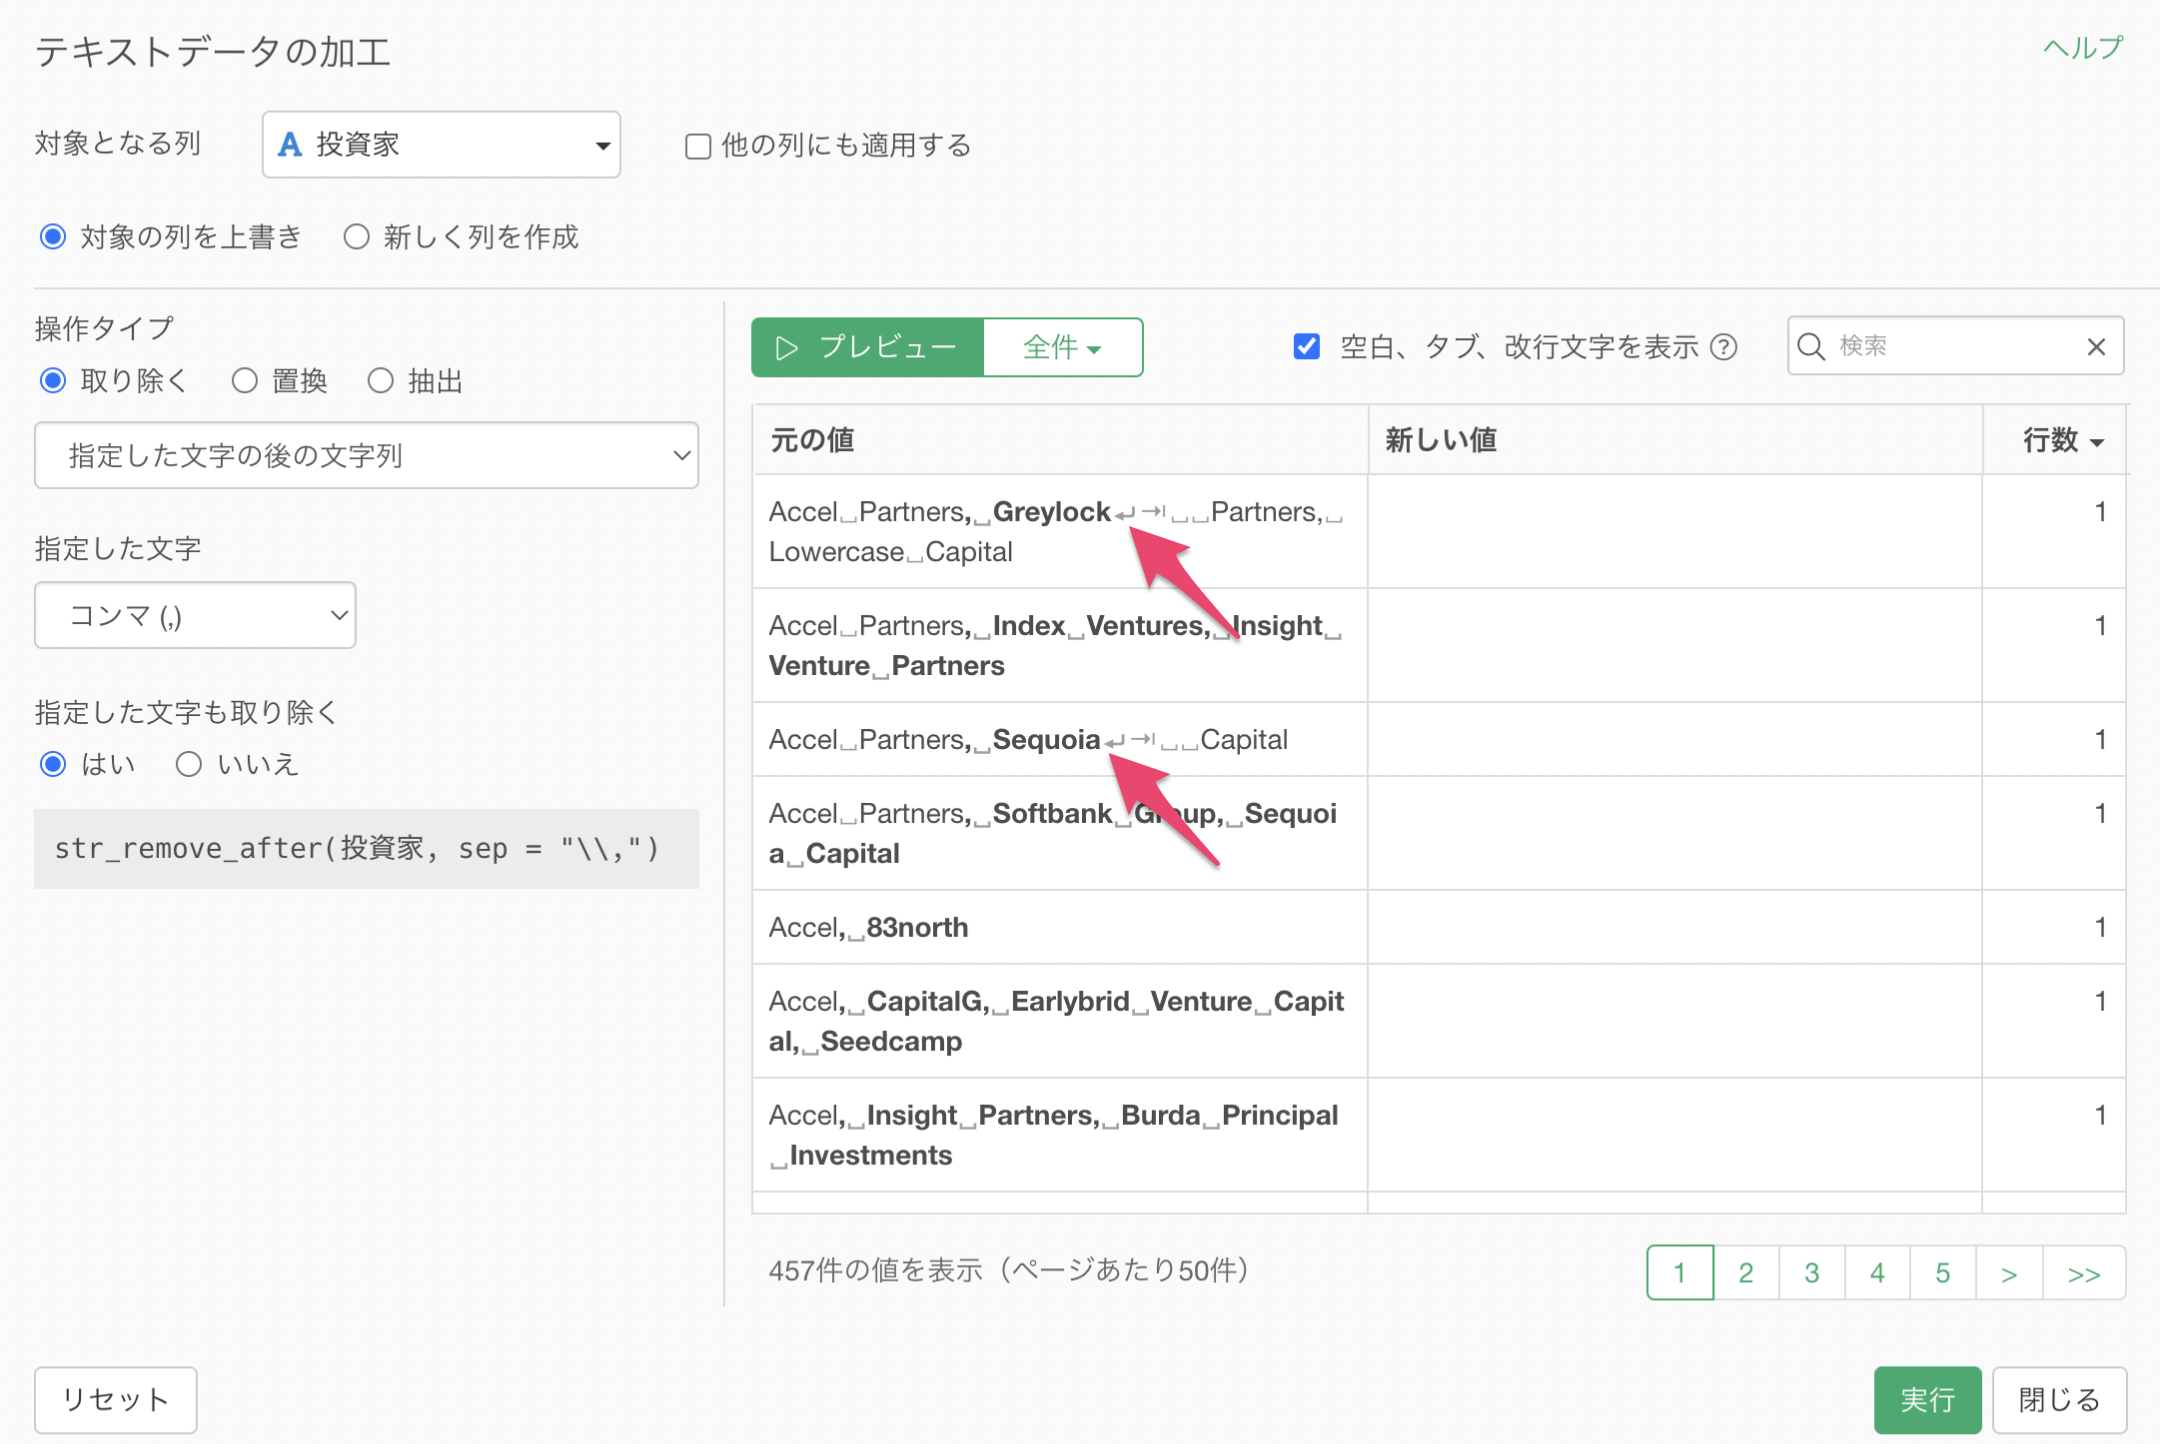Go to page 1
Viewport: 2160px width, 1444px height.
coord(1680,1273)
